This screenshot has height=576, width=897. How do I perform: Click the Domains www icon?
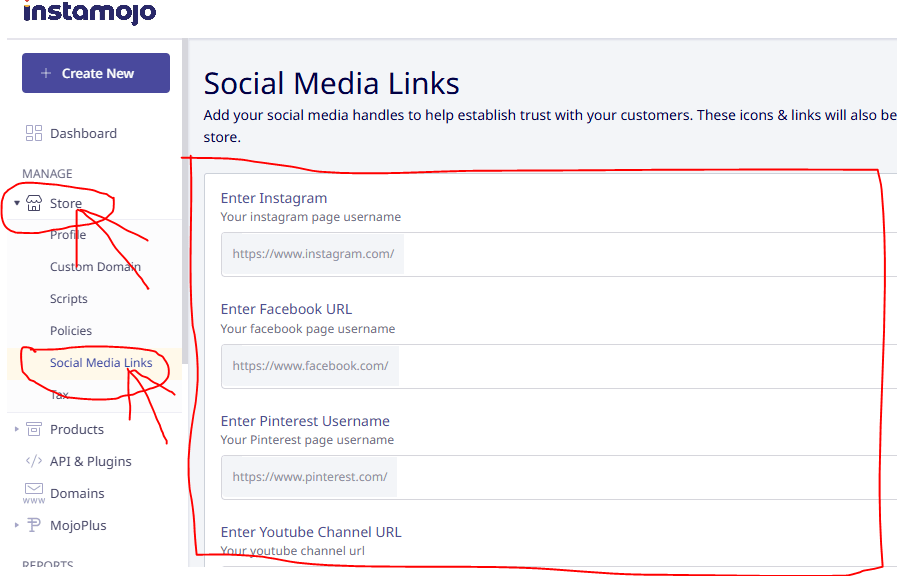pos(34,493)
